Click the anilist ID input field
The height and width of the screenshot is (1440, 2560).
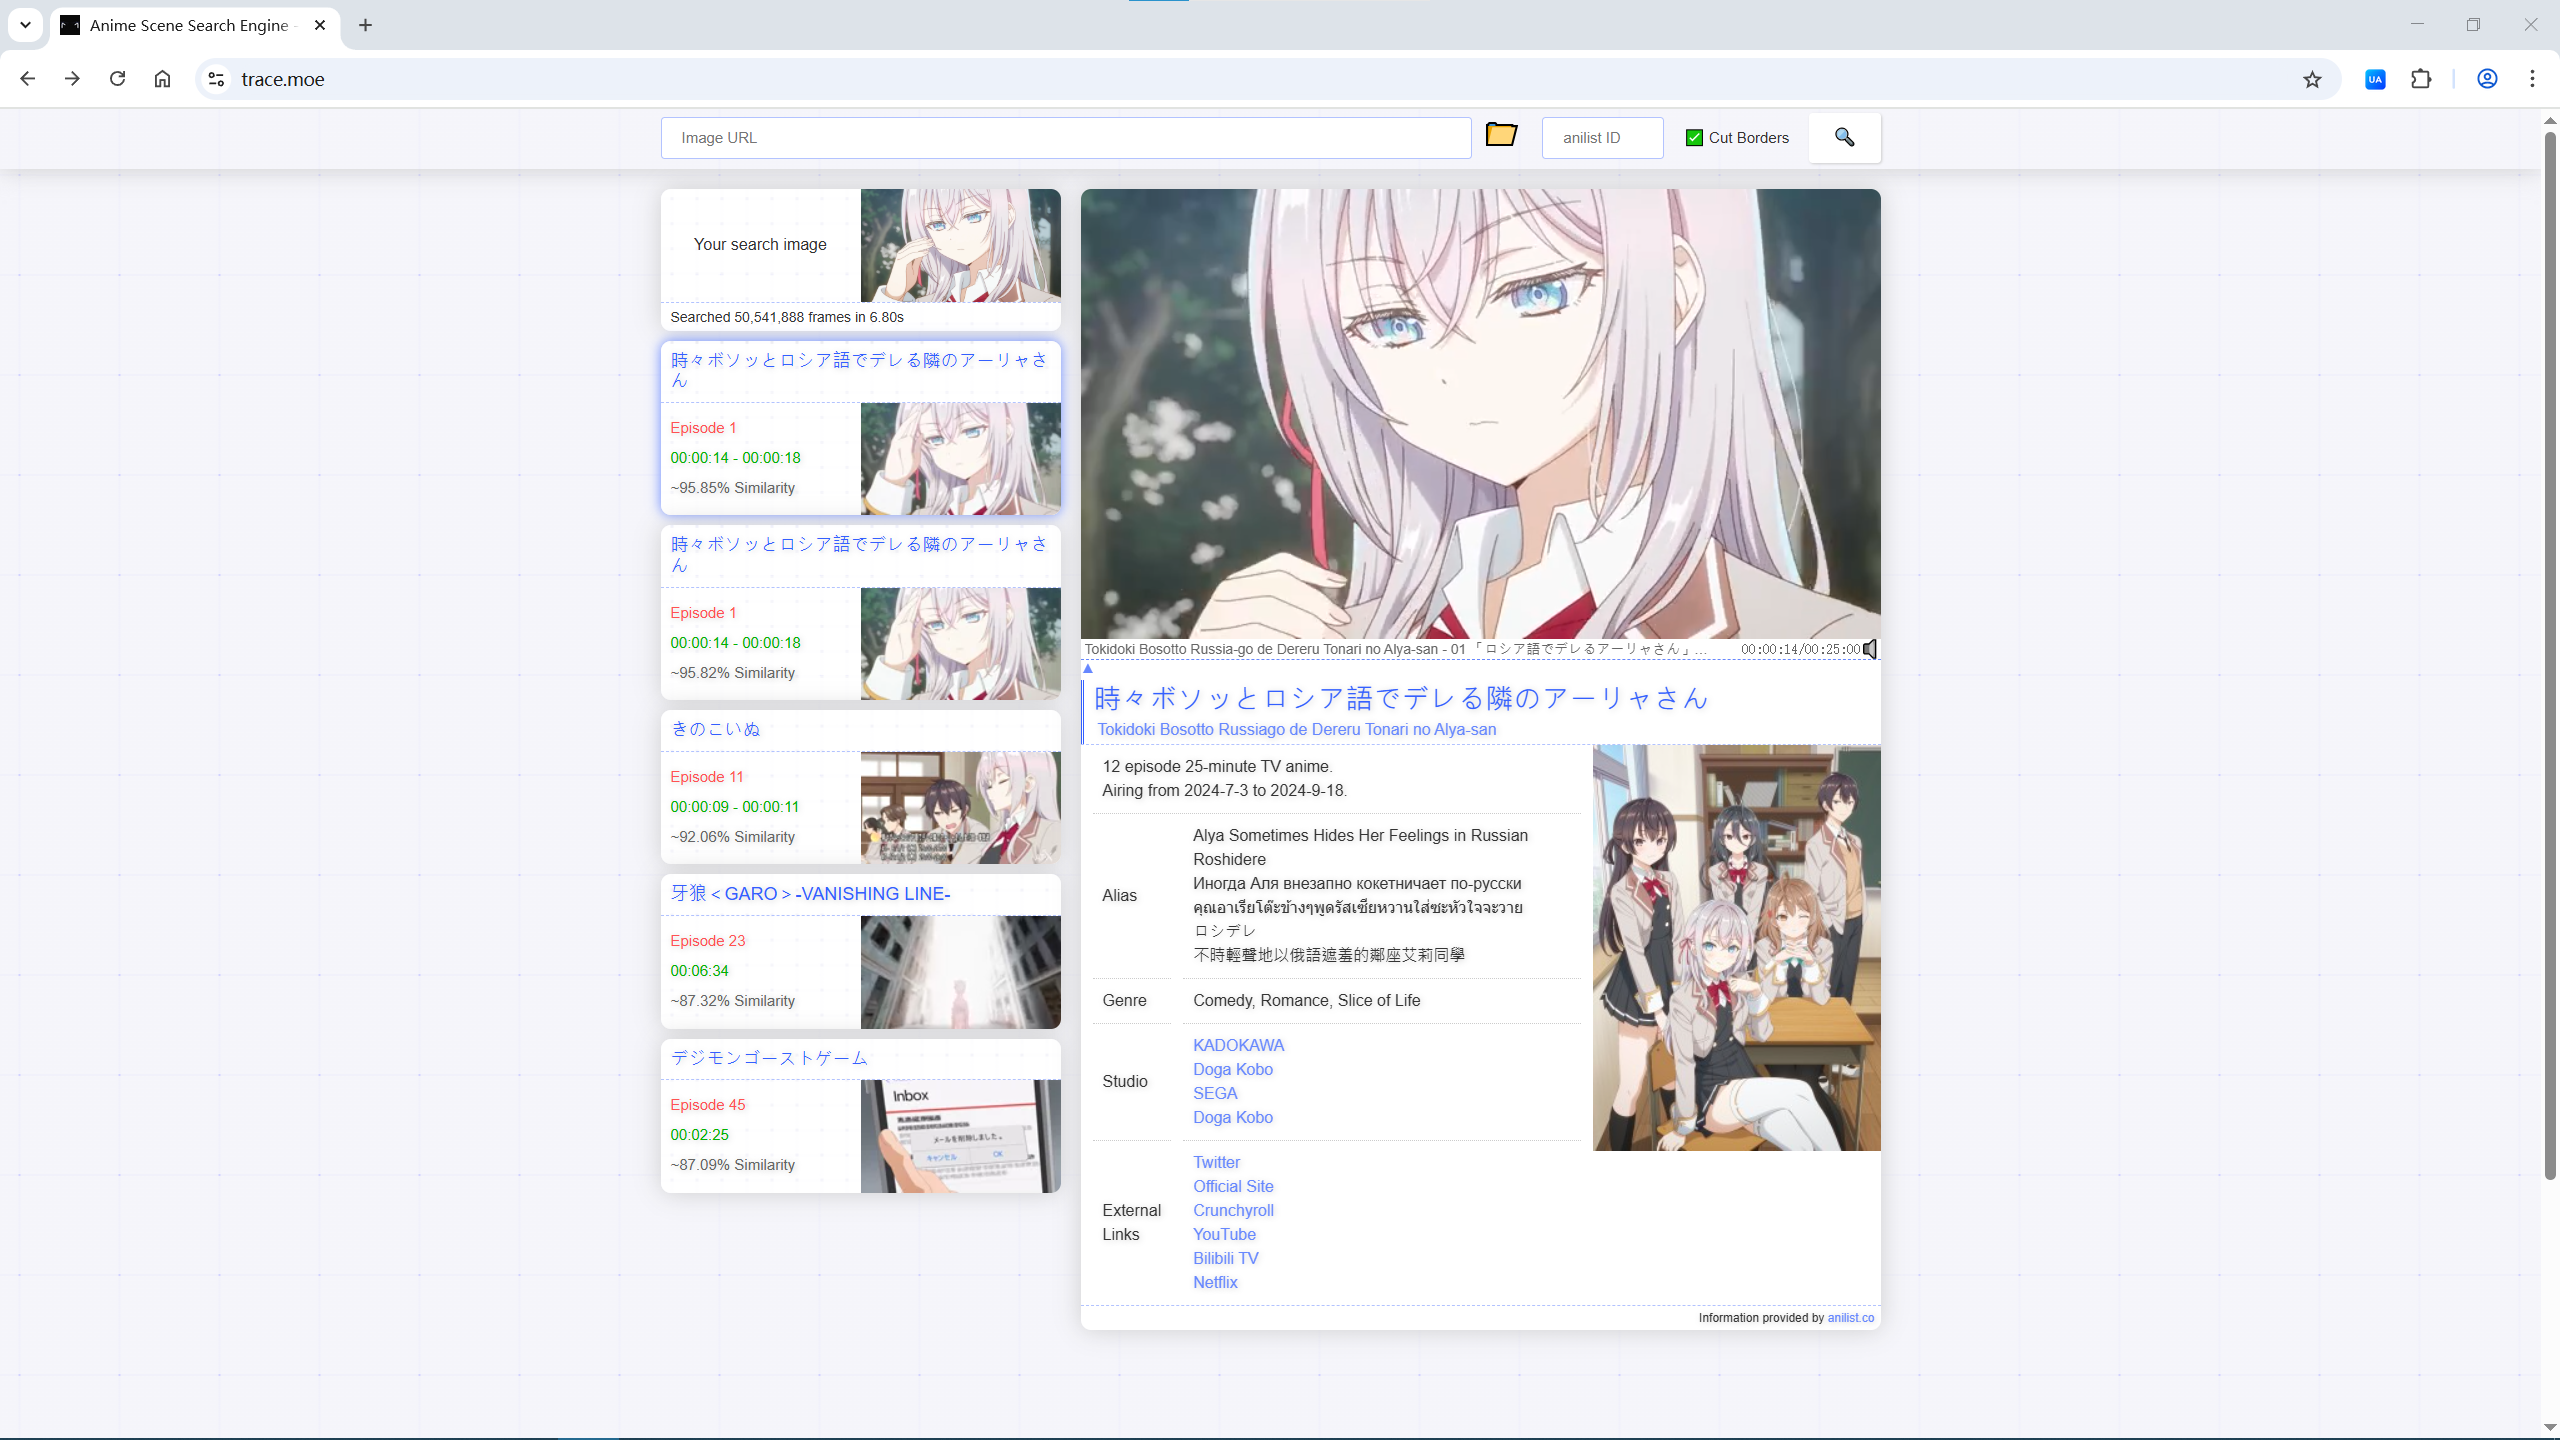click(1602, 138)
